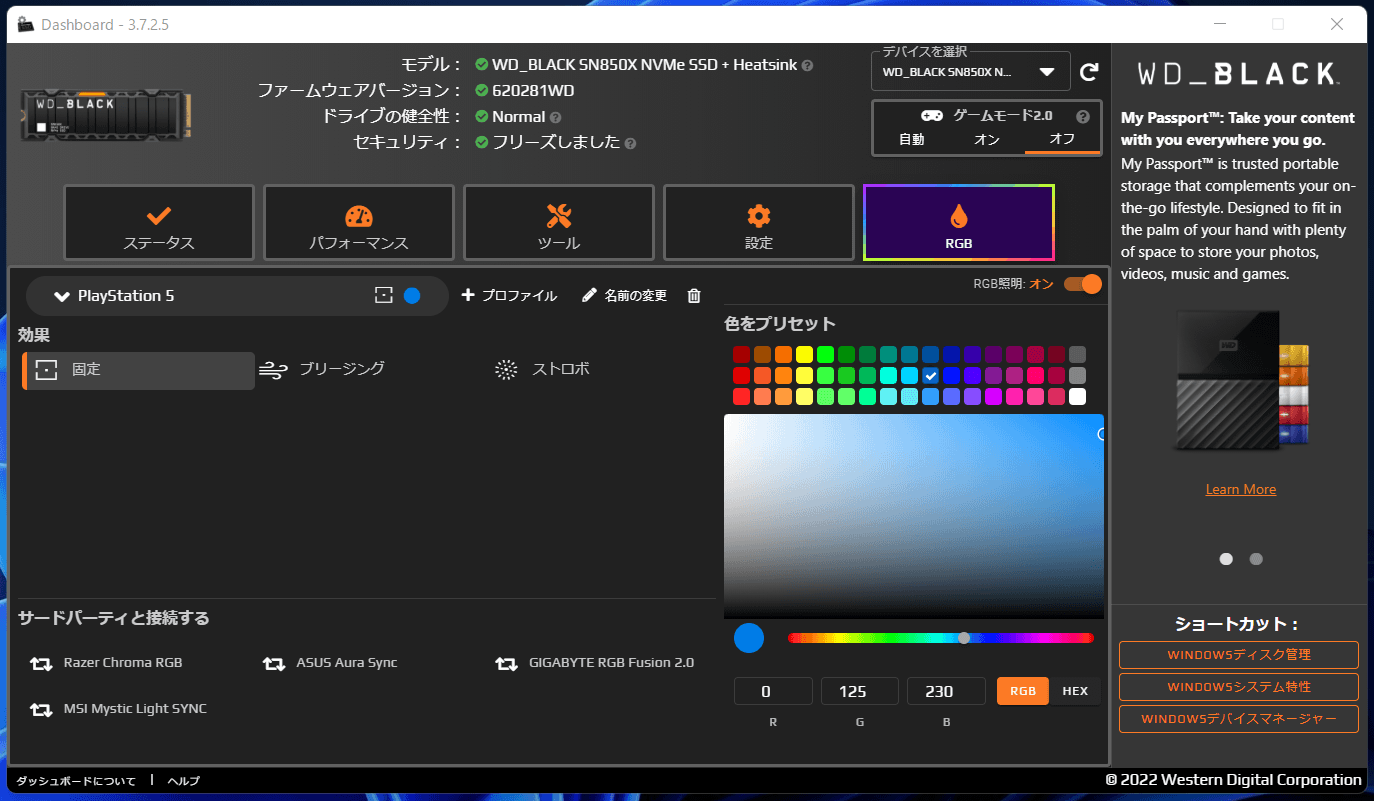Click the blue color dot in profile bar
The width and height of the screenshot is (1374, 801).
[412, 296]
